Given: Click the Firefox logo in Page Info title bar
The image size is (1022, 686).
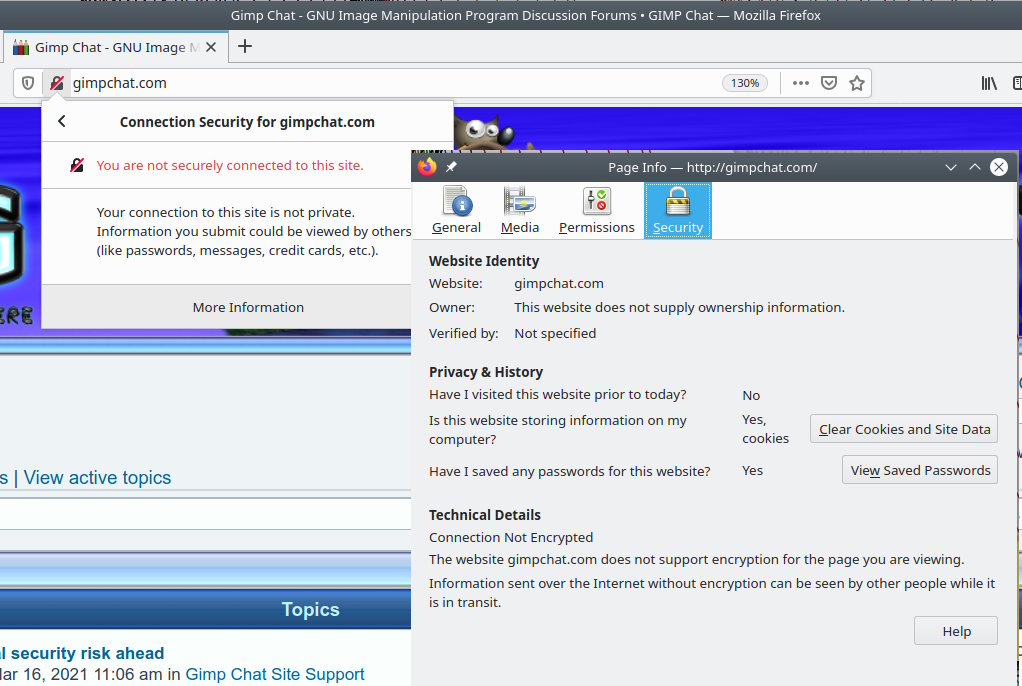Looking at the screenshot, I should 427,167.
